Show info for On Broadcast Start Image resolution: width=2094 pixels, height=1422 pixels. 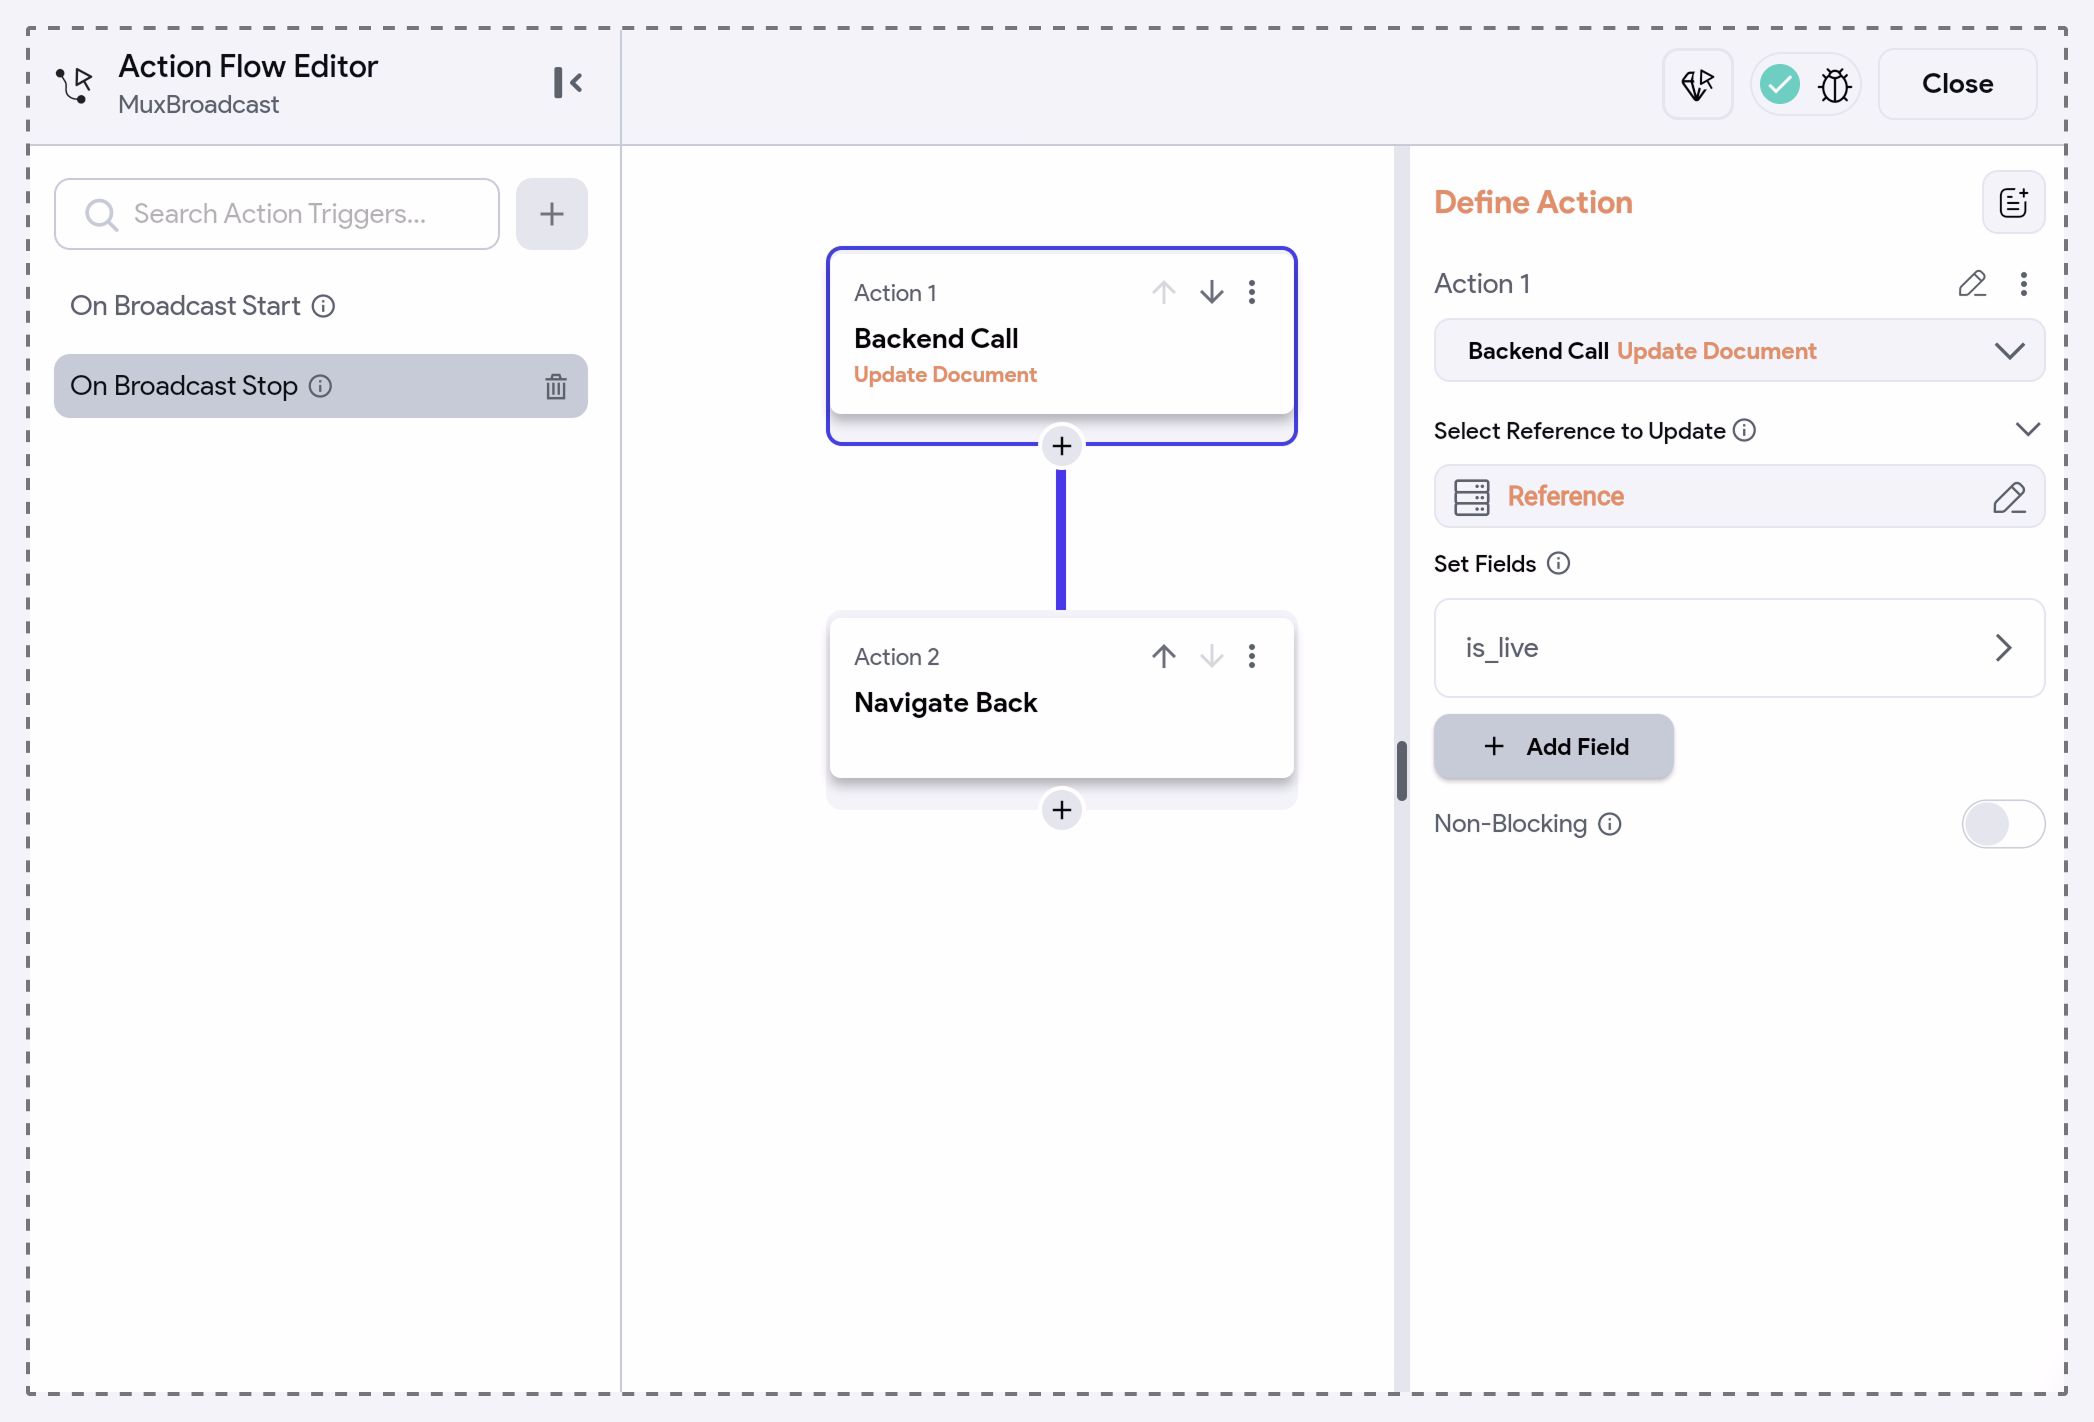click(x=323, y=306)
